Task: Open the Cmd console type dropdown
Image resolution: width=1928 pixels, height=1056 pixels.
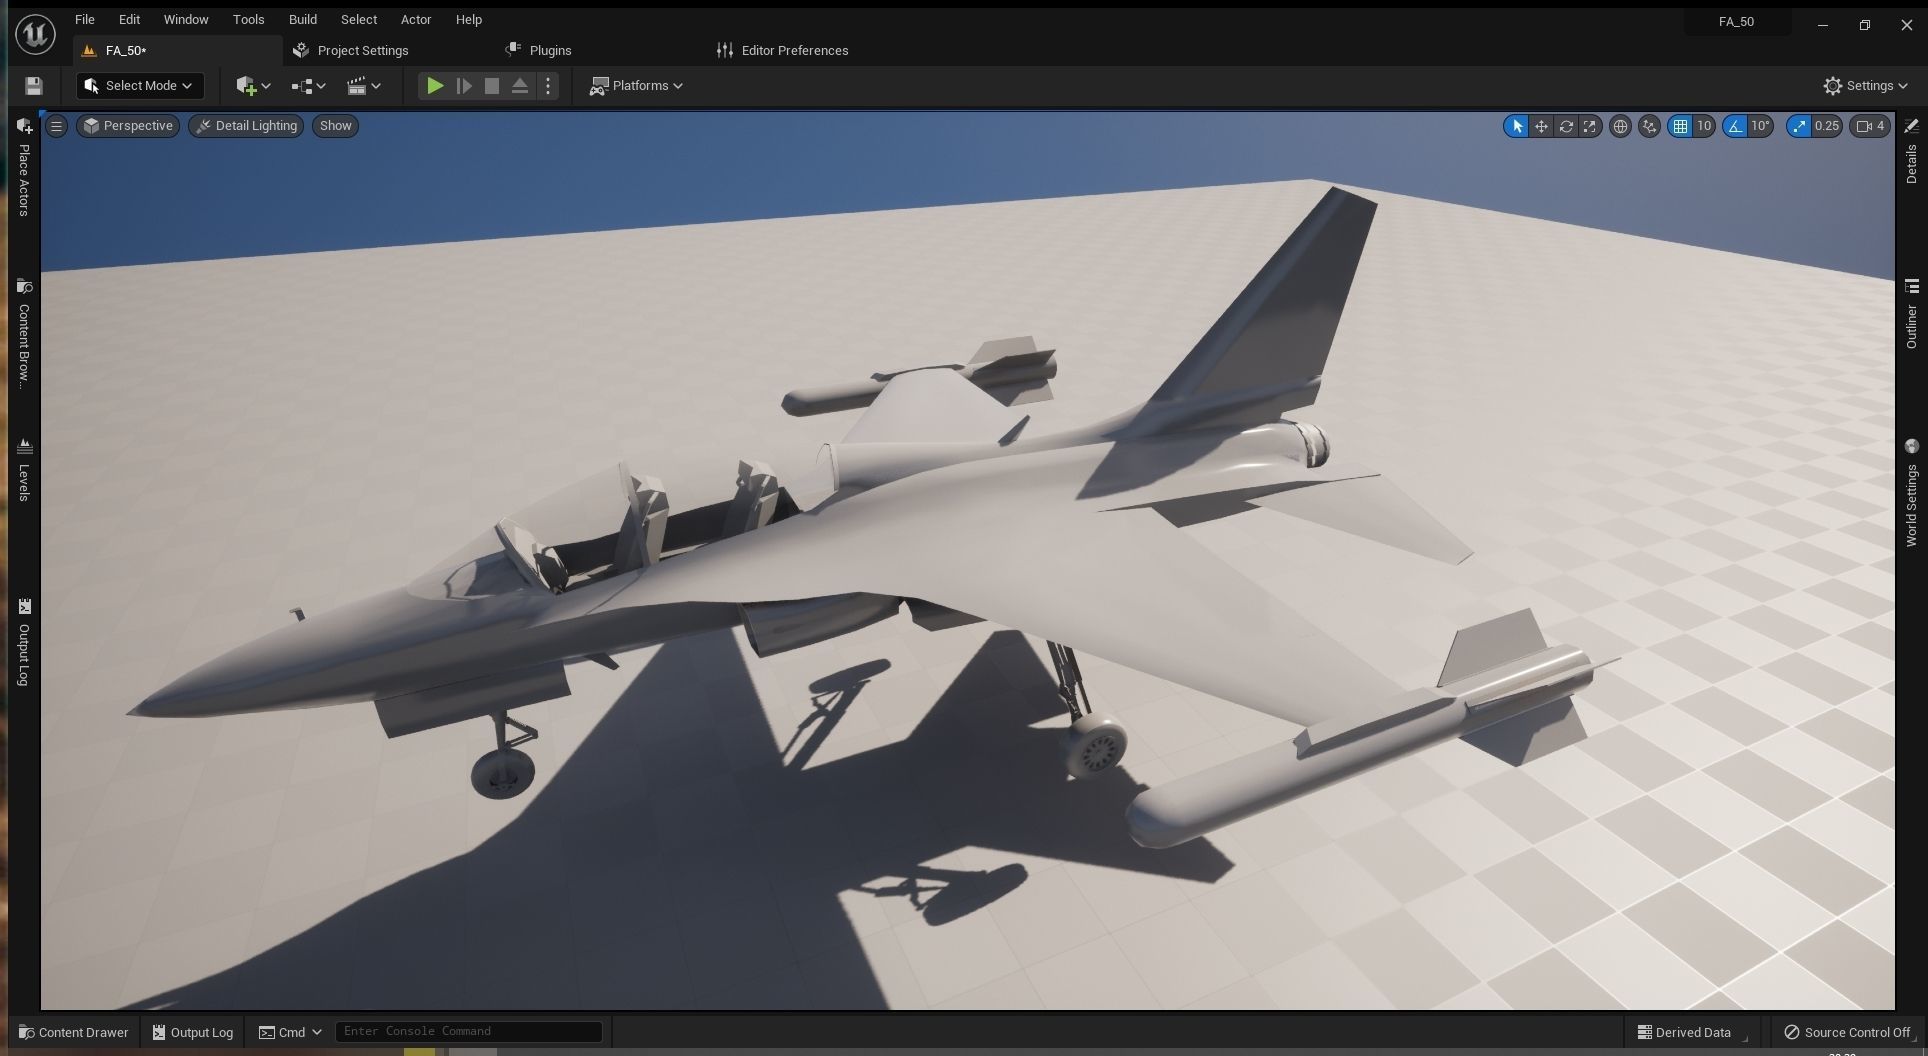Action: (291, 1032)
